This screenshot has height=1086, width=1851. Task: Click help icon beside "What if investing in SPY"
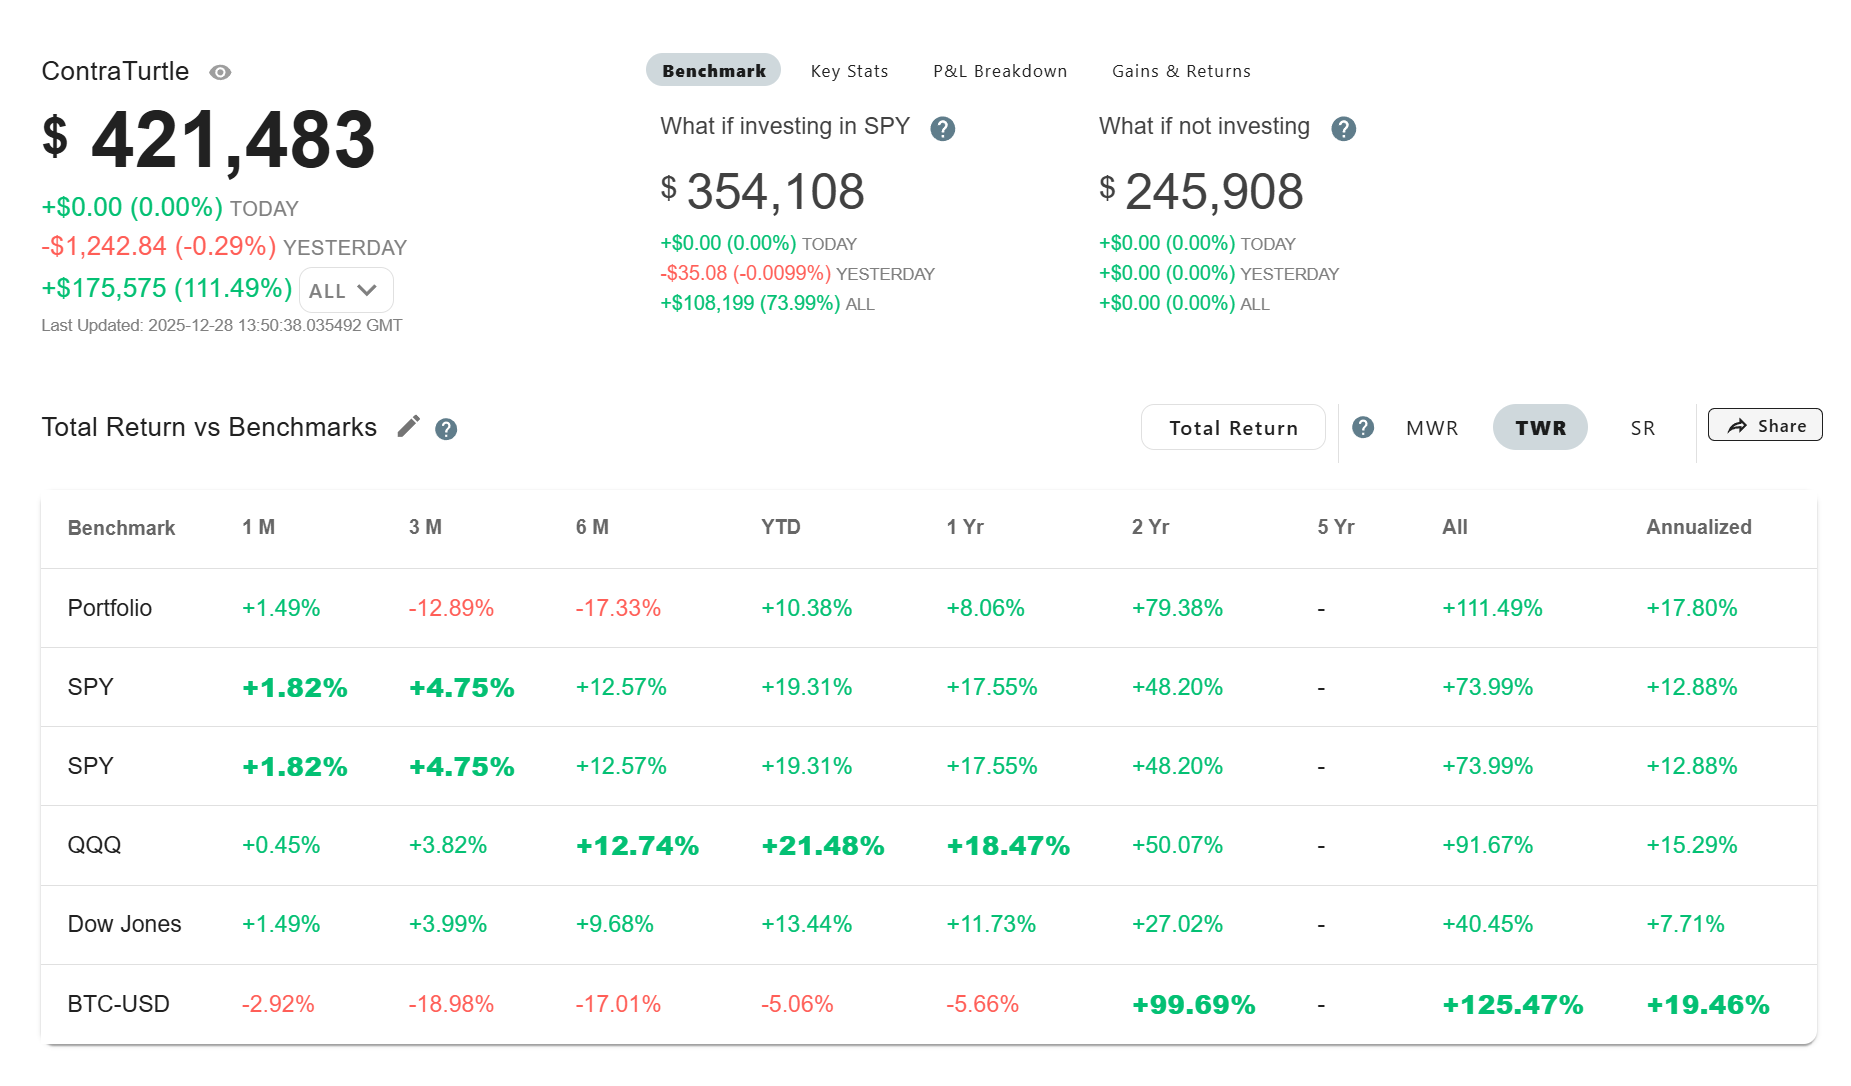point(942,128)
